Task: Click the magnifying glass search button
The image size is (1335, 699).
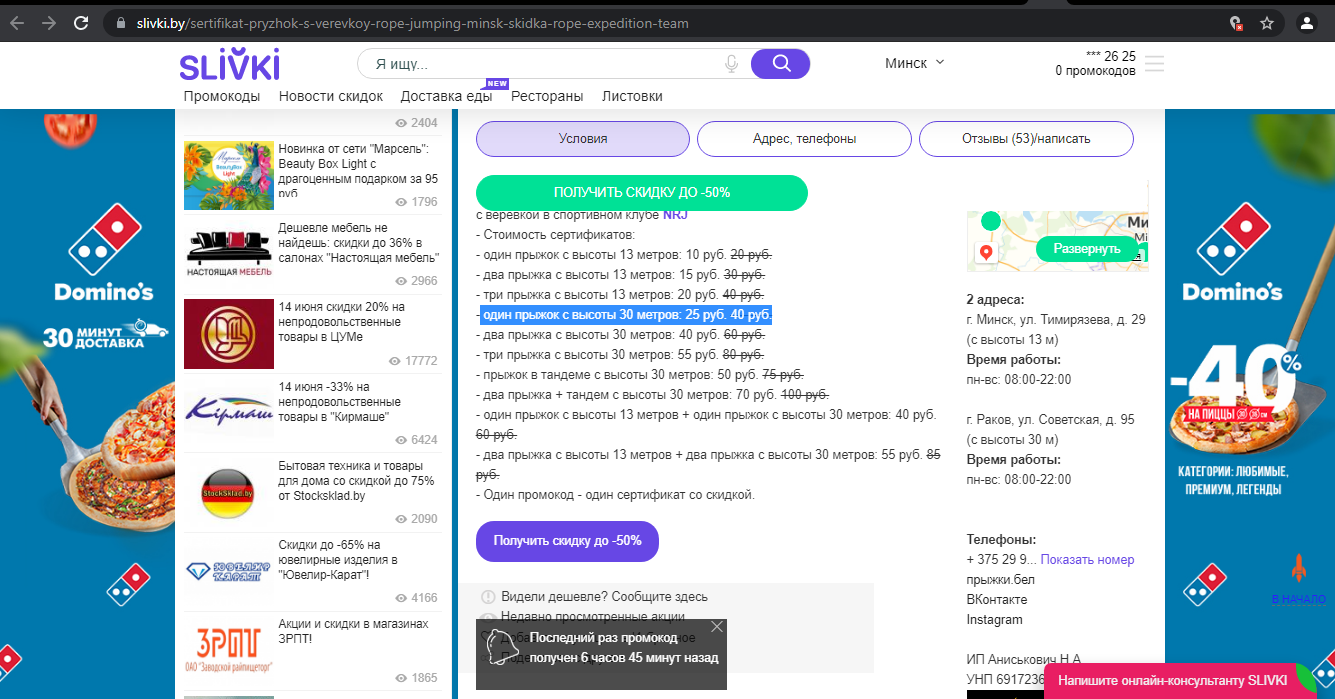Action: click(780, 64)
